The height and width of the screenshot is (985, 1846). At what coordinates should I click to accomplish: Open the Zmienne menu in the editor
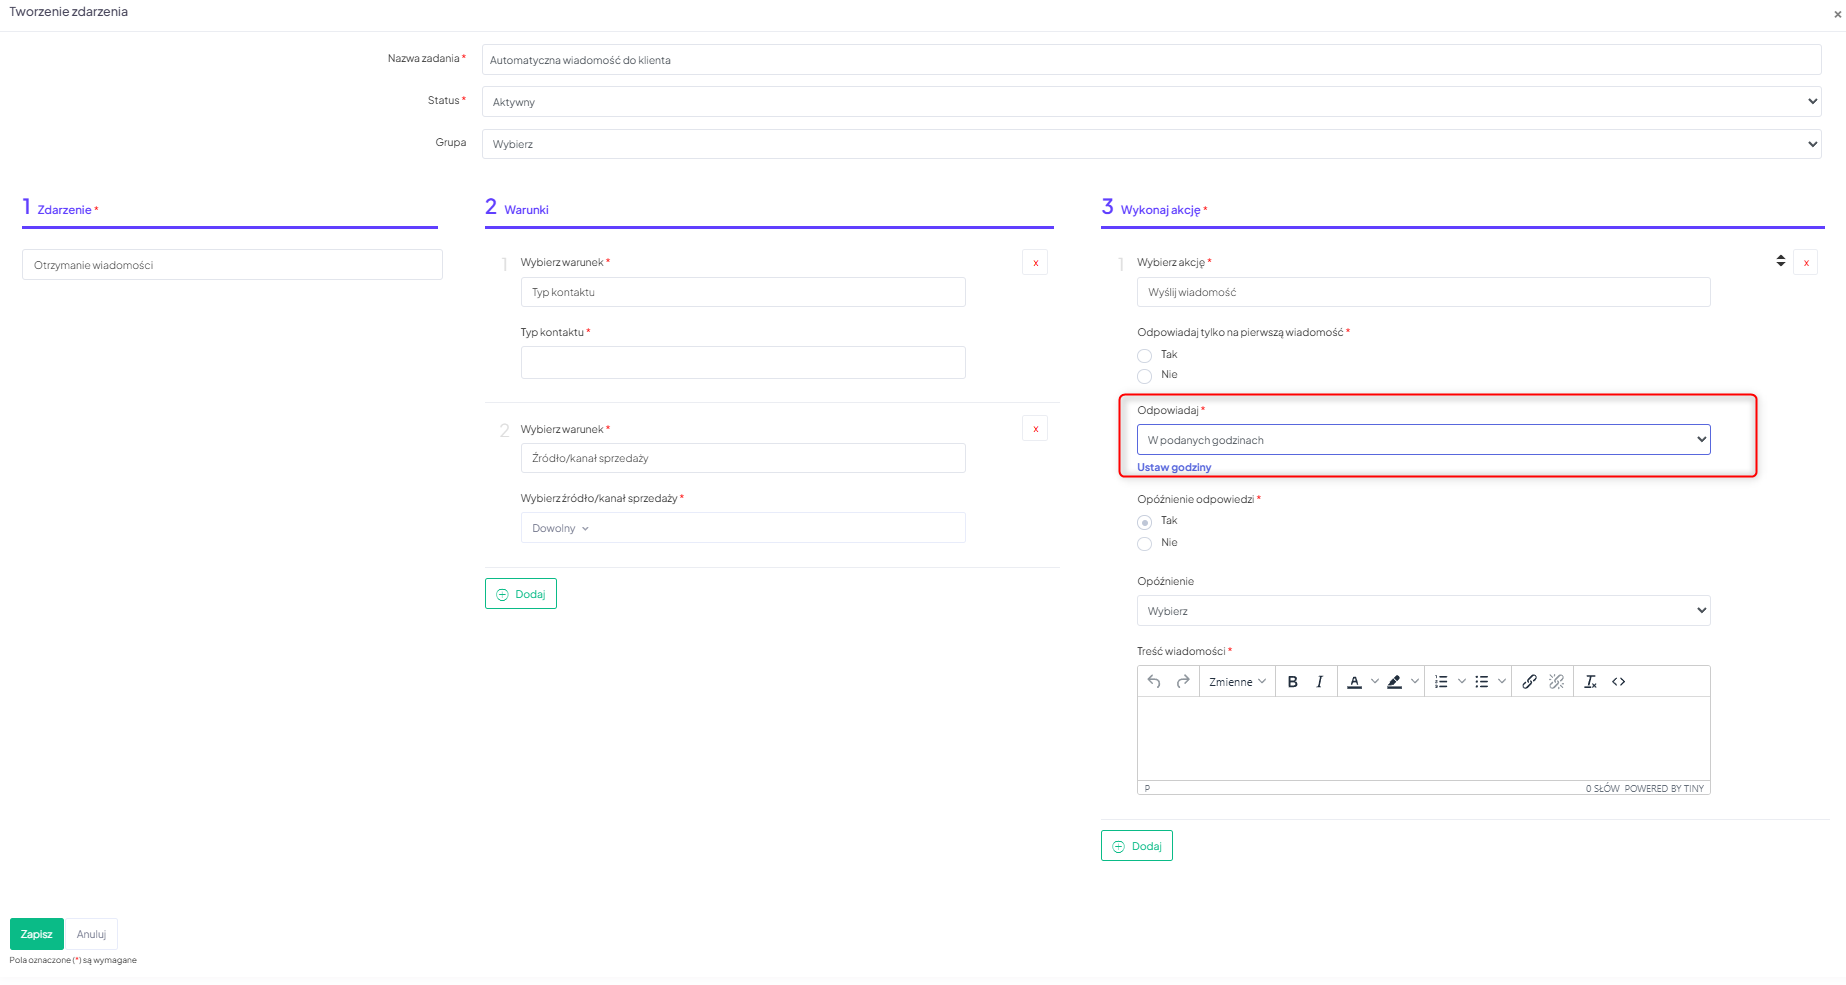[1237, 682]
